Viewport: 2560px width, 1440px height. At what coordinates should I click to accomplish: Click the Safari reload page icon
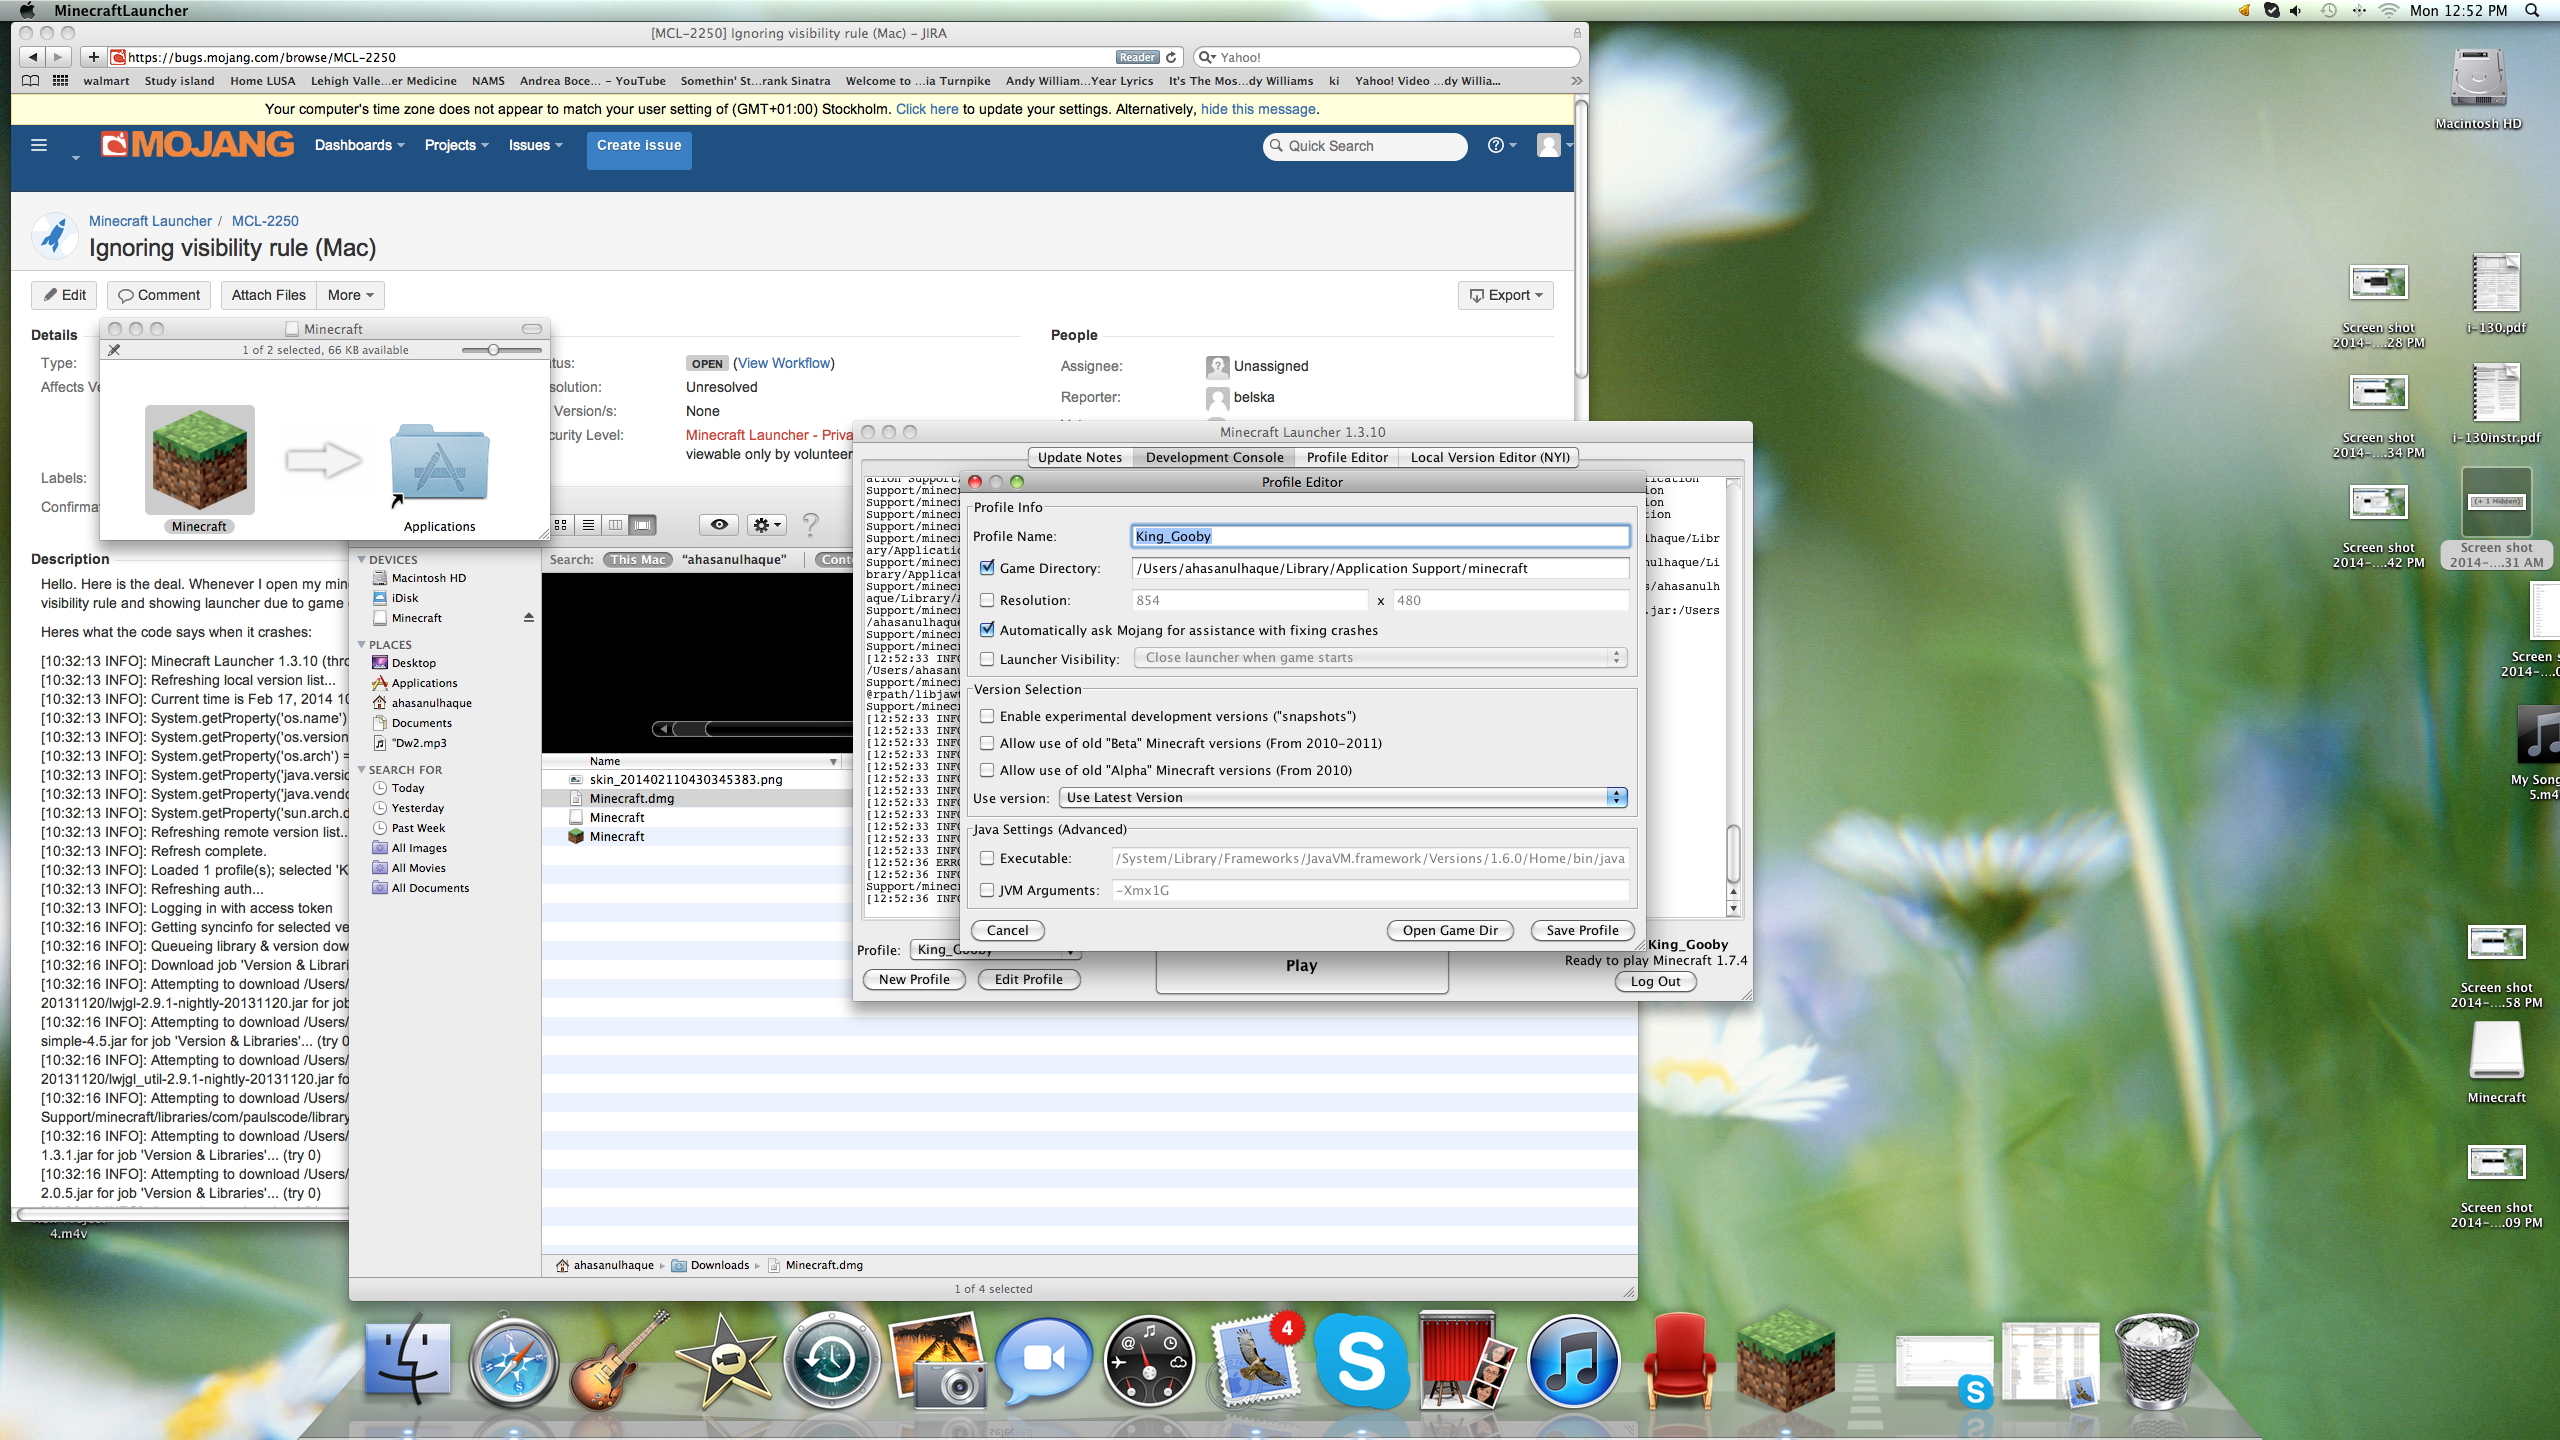(1171, 57)
